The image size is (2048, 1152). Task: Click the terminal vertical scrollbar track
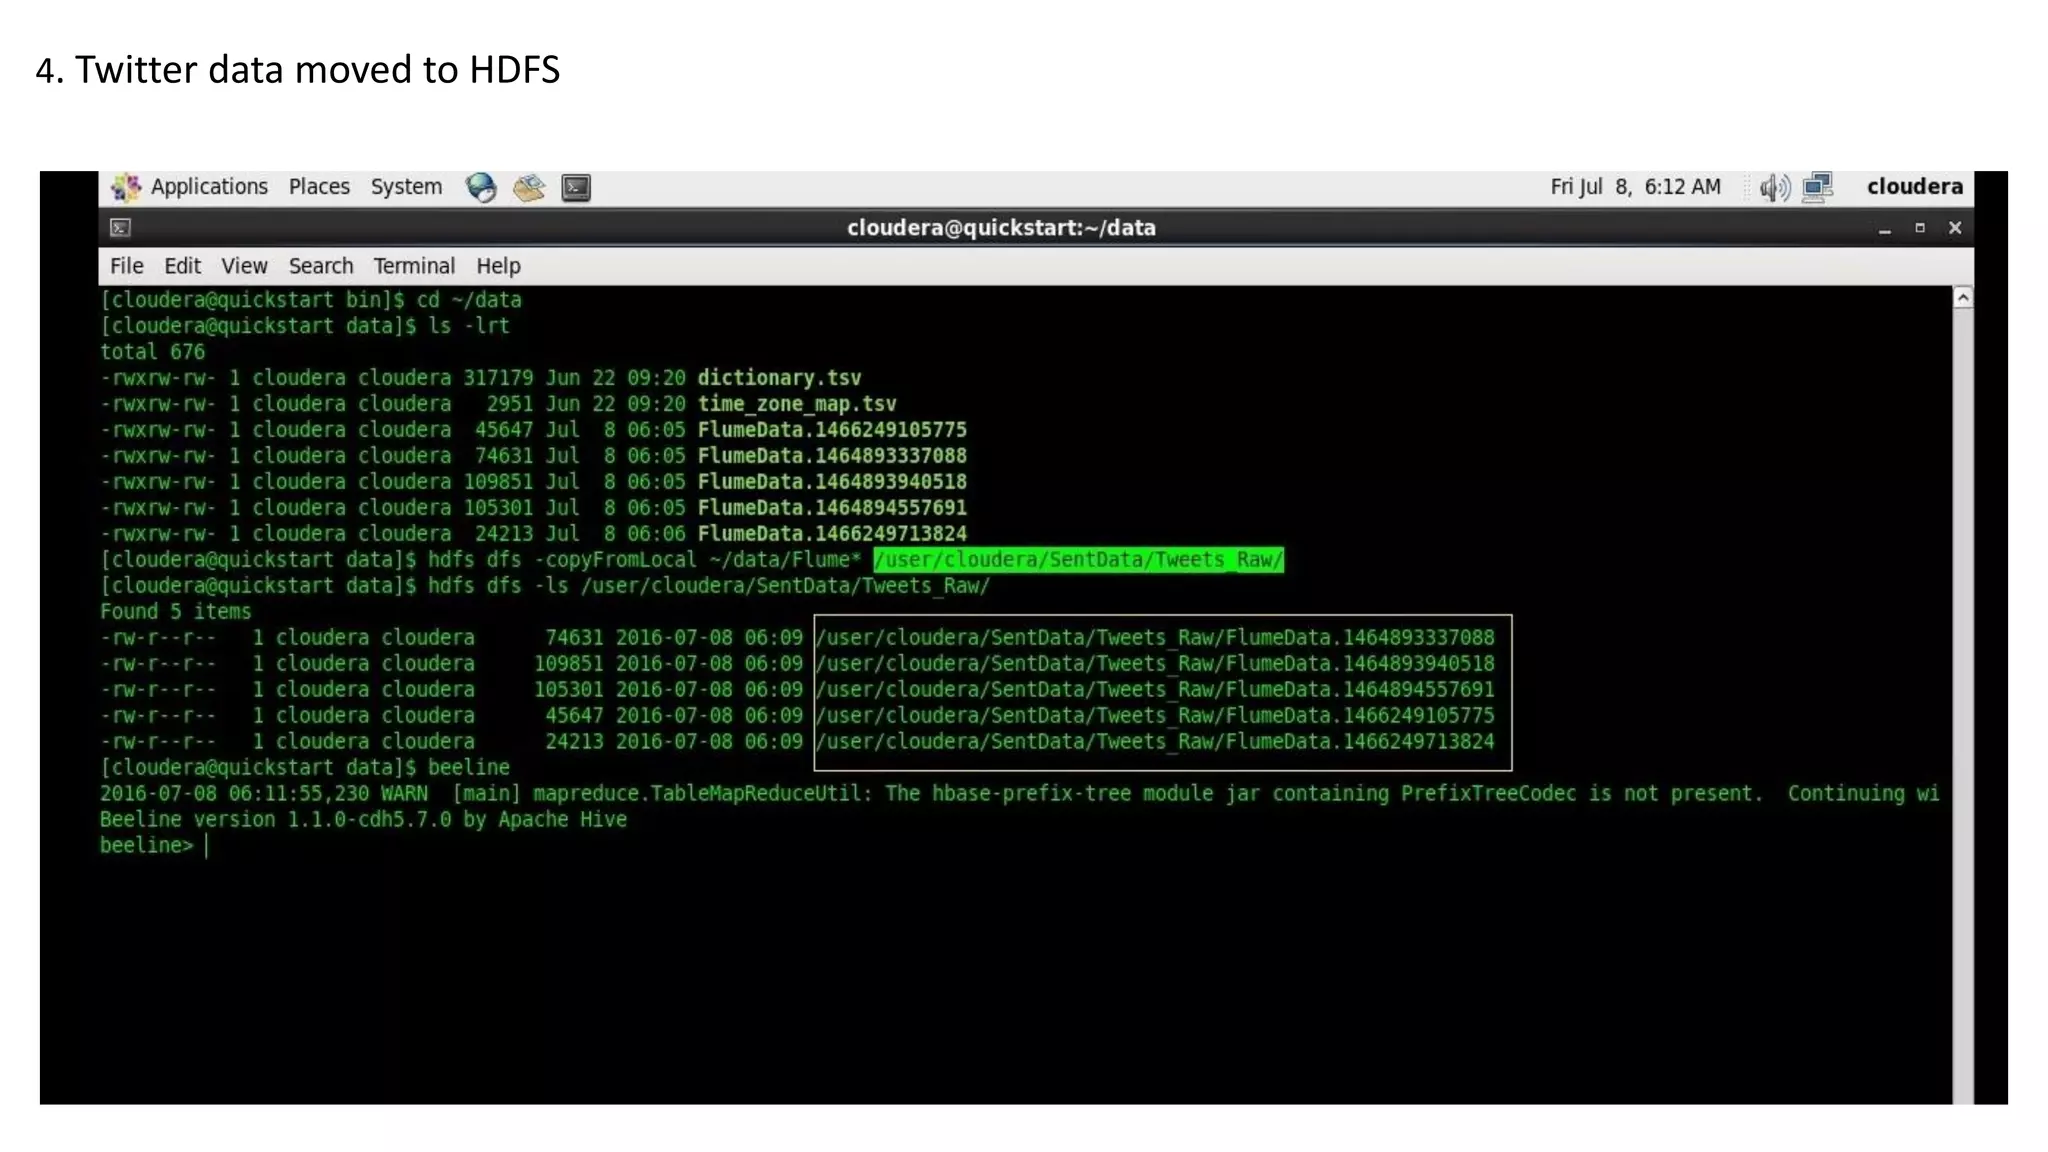pyautogui.click(x=1963, y=705)
